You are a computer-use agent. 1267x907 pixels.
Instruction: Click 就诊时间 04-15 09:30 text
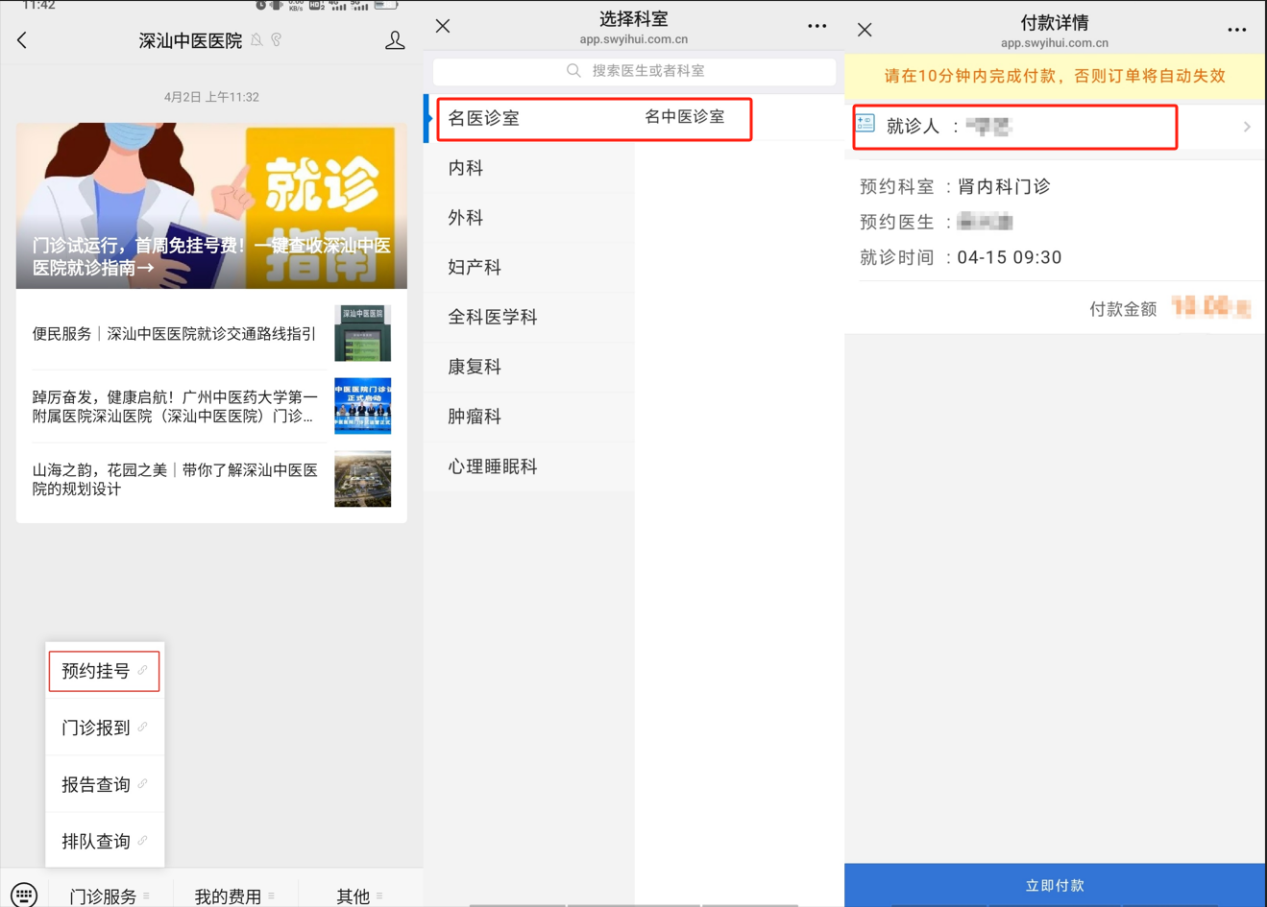point(961,257)
